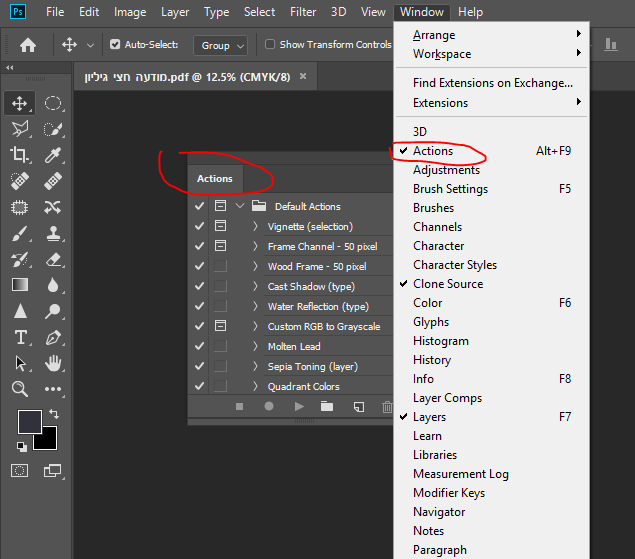
Task: Select the Polygonal Lasso tool
Action: tap(19, 129)
